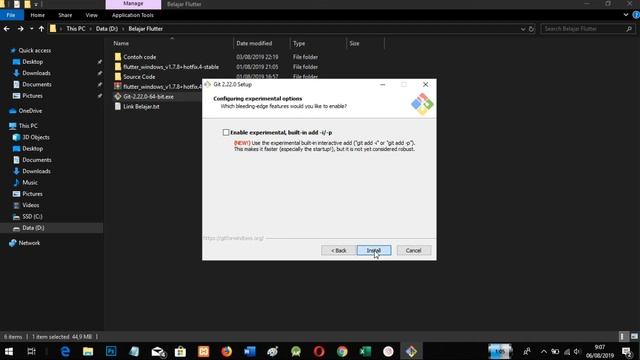
Task: Launch Photoshop from the taskbar
Action: [x=111, y=351]
